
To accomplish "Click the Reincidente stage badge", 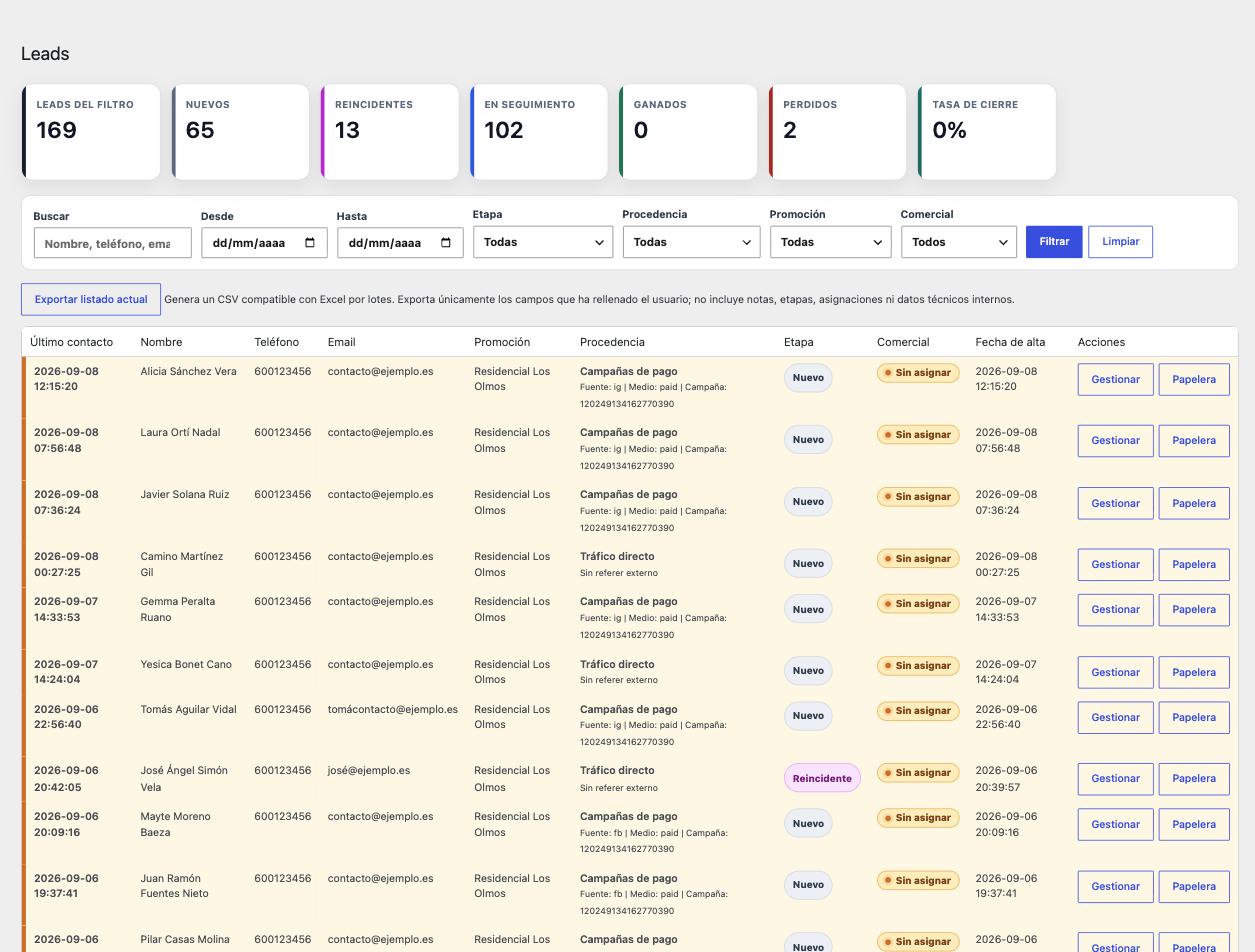I will click(822, 778).
